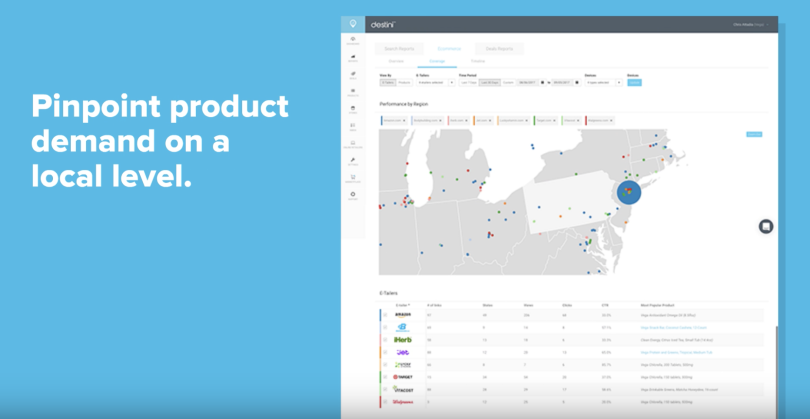
Task: Uncheck the Target row checkbox
Action: [x=385, y=377]
